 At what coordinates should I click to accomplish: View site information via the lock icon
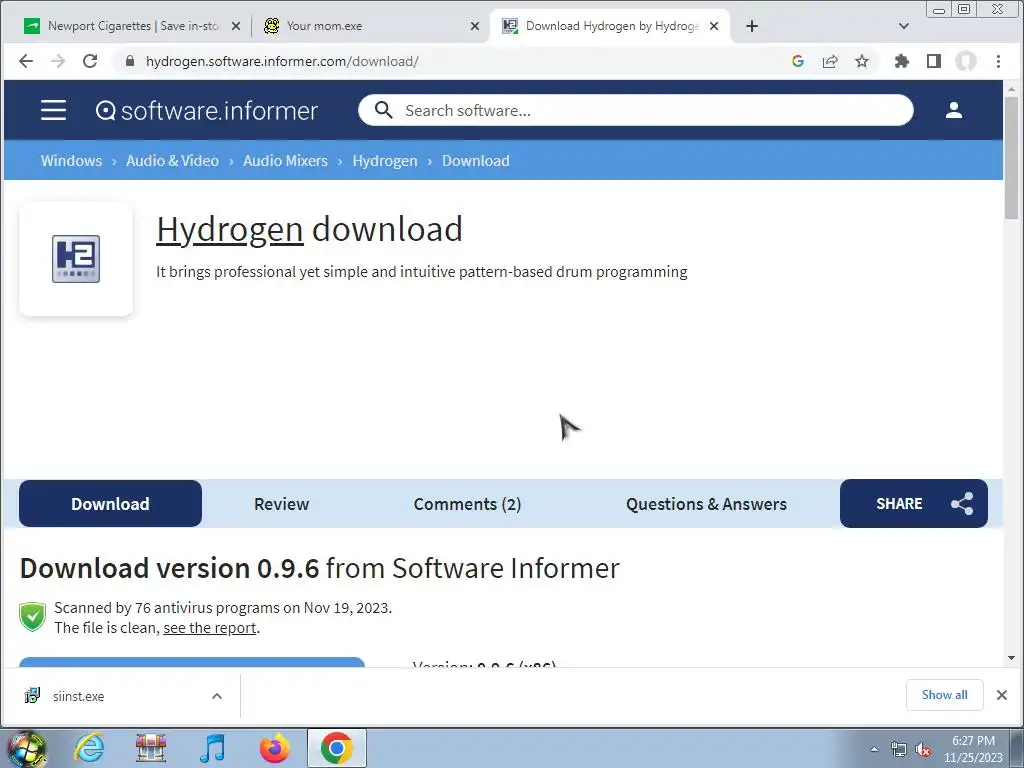click(130, 61)
